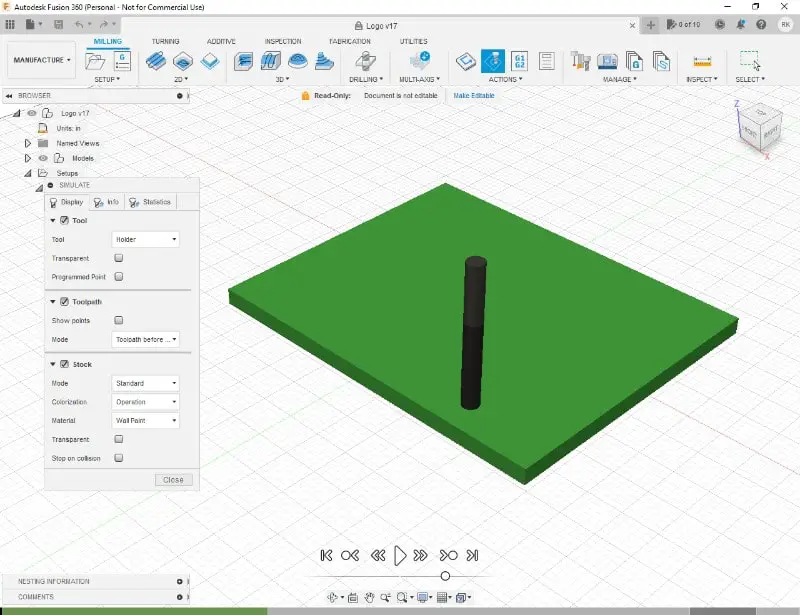Open the Info tab in Simulate

[x=107, y=202]
